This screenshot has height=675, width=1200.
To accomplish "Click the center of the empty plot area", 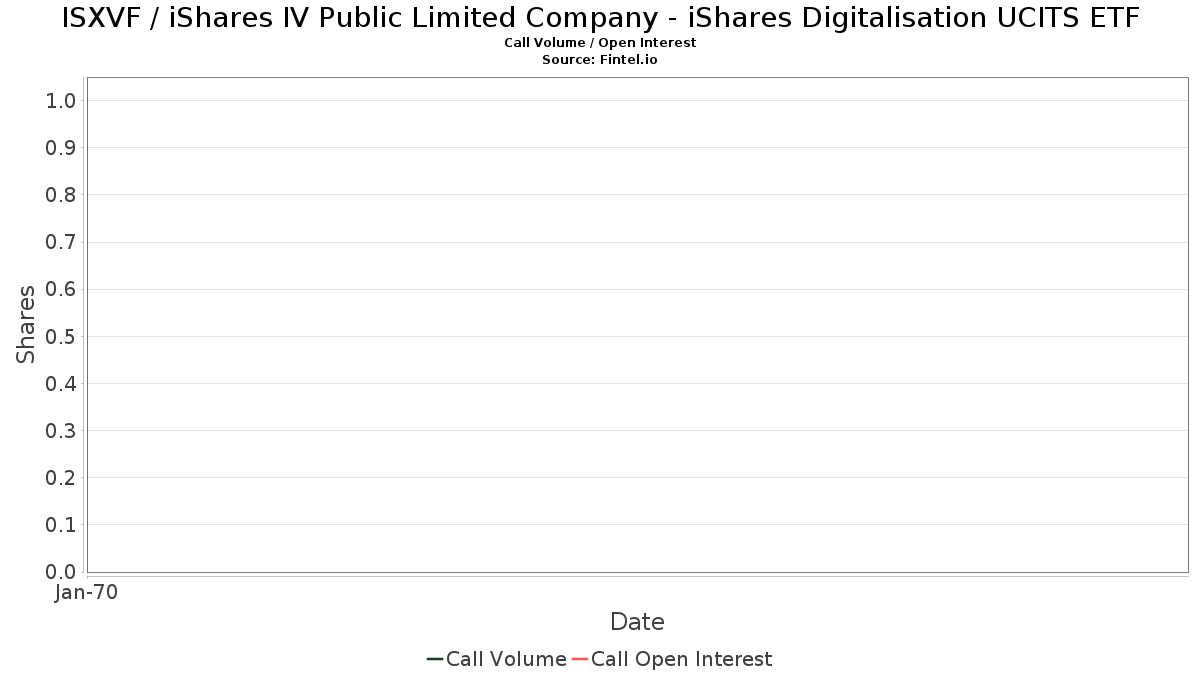I will (637, 325).
